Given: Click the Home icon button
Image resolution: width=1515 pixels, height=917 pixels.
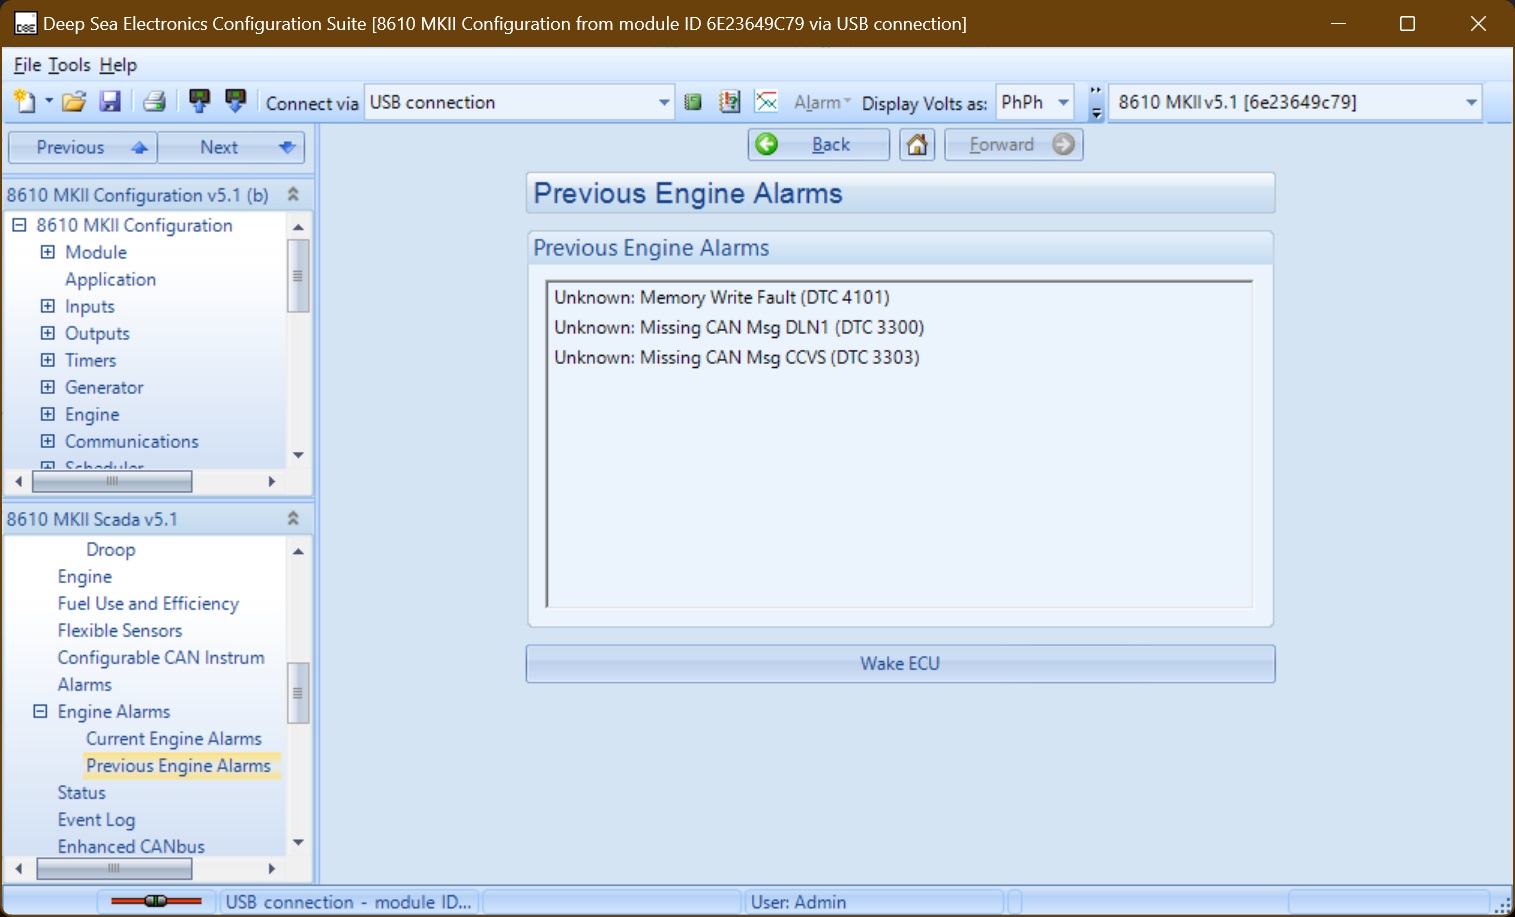Looking at the screenshot, I should [x=917, y=144].
